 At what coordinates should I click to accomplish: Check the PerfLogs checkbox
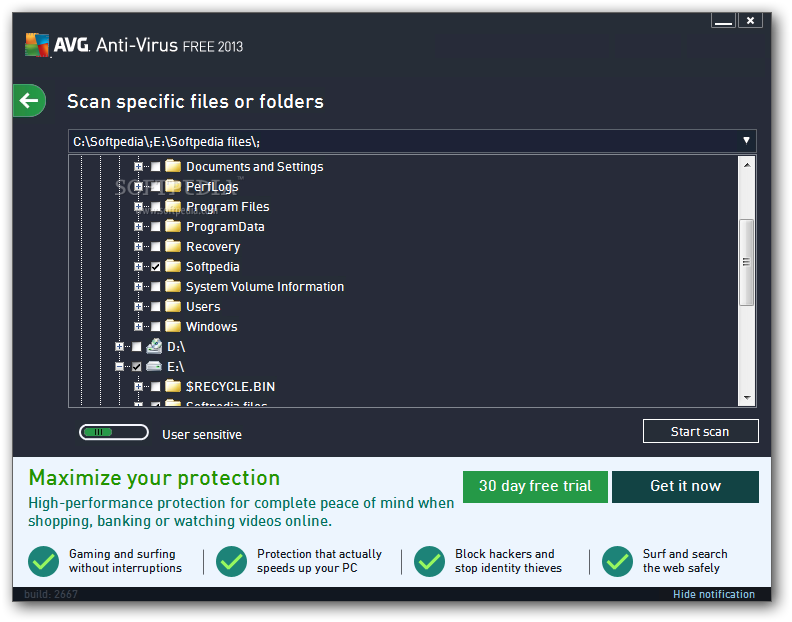click(x=156, y=186)
